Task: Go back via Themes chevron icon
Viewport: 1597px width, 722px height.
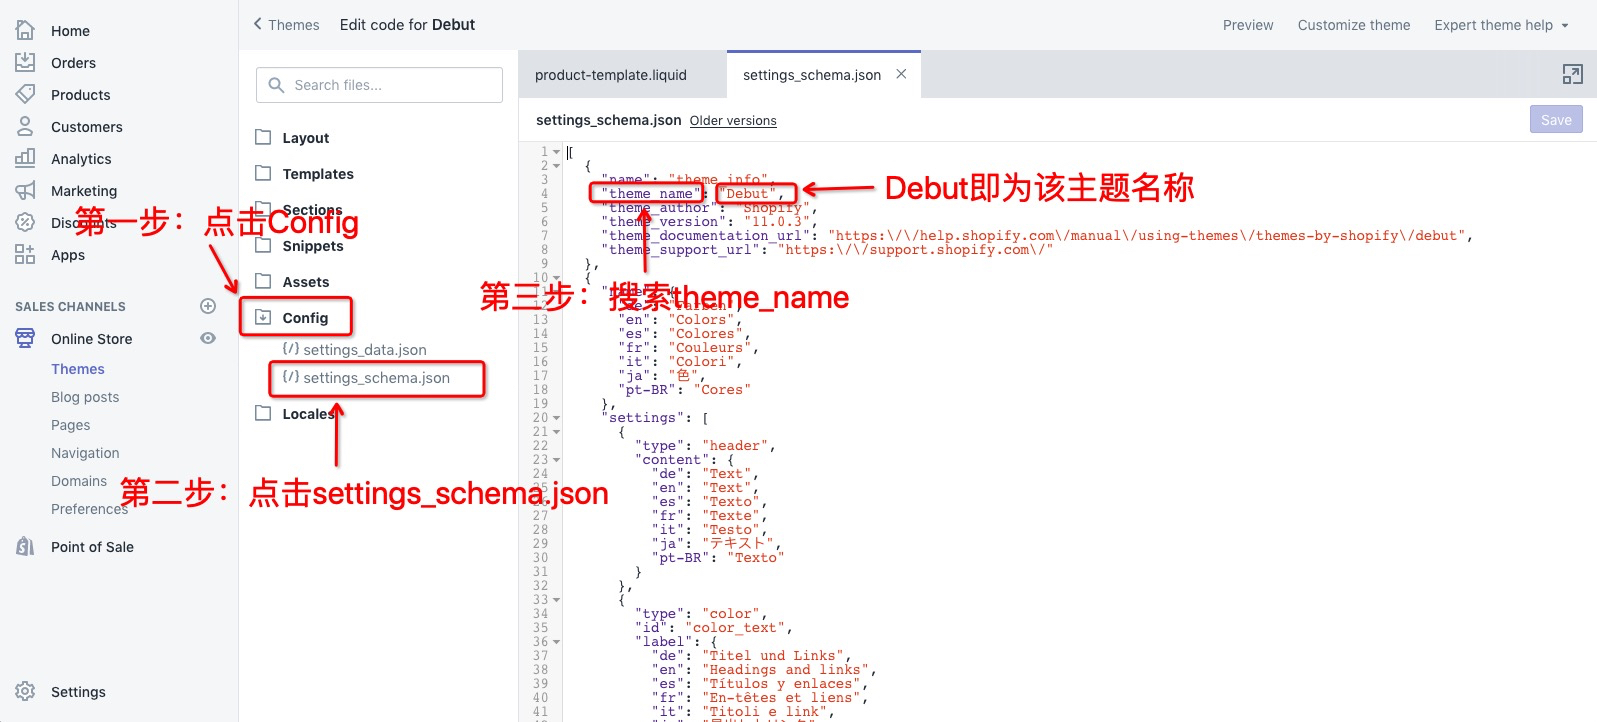Action: 258,24
